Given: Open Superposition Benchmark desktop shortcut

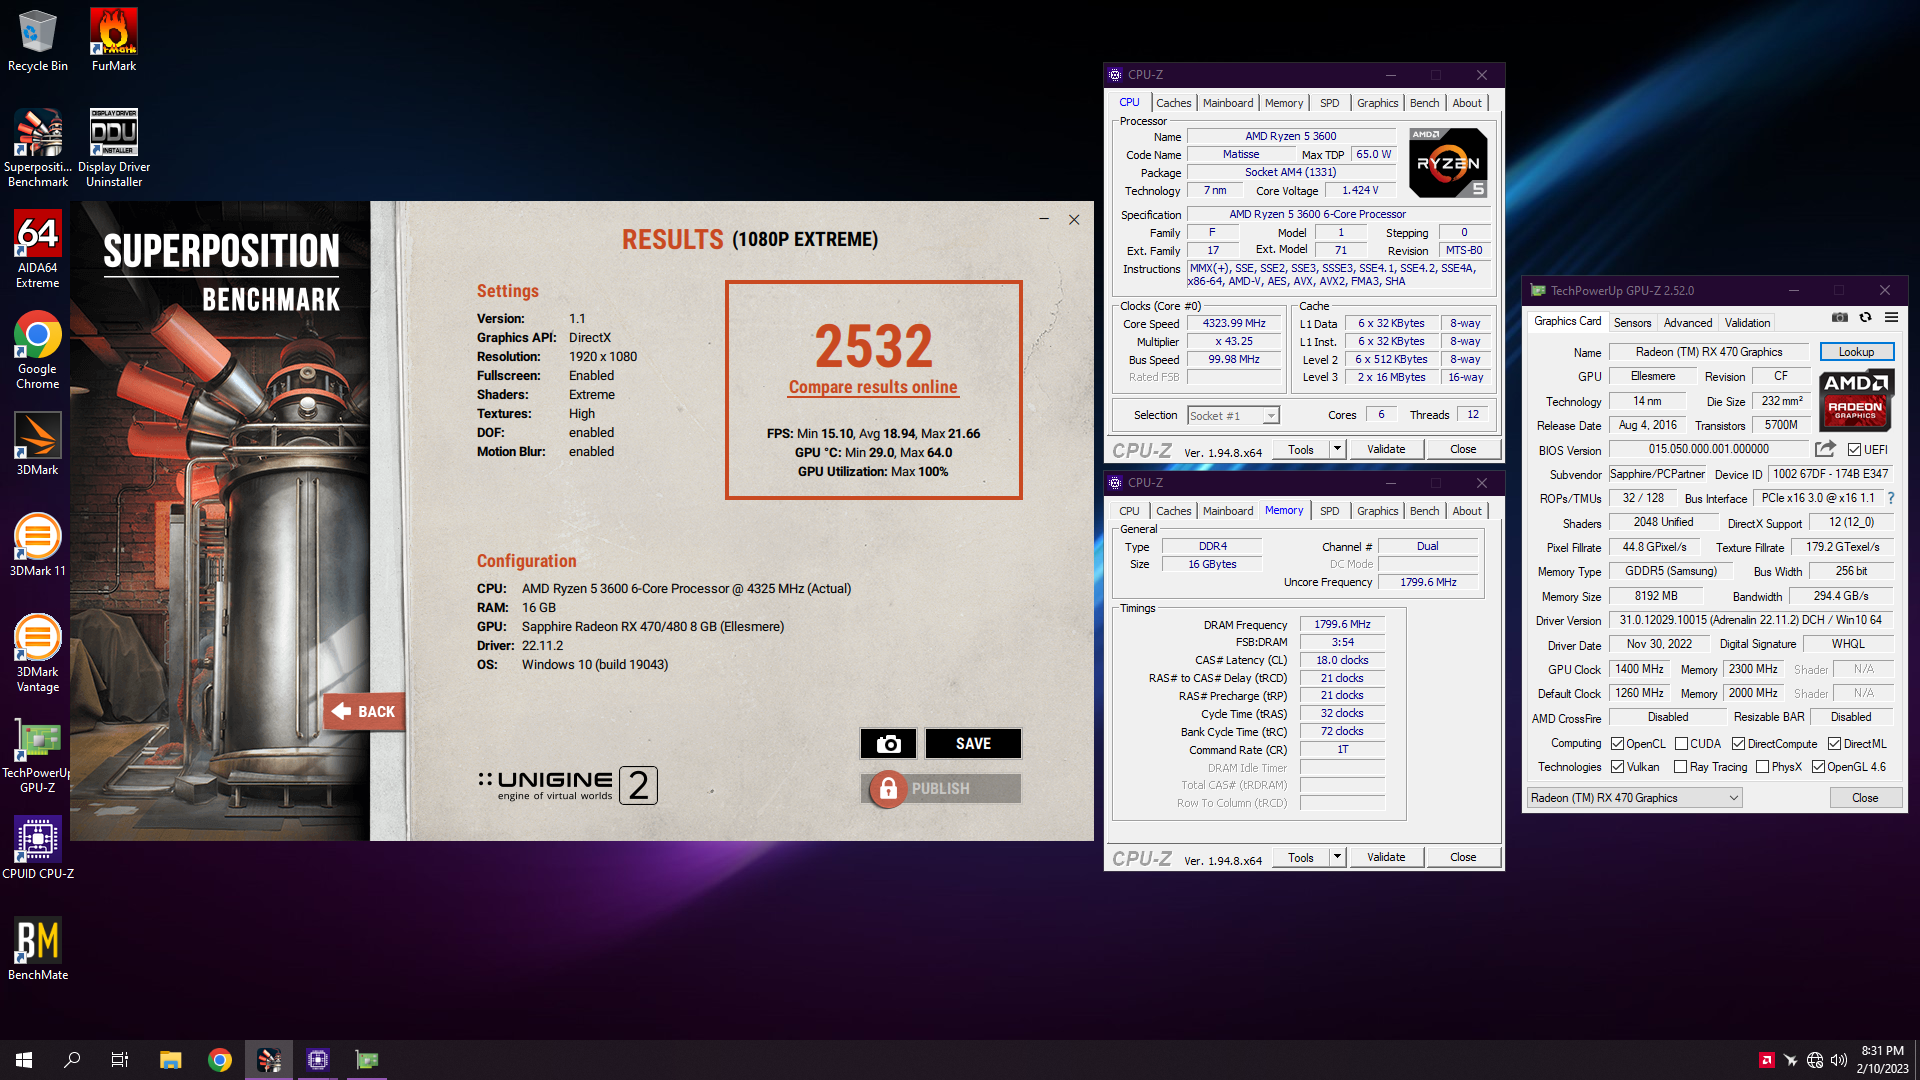Looking at the screenshot, I should coord(38,148).
